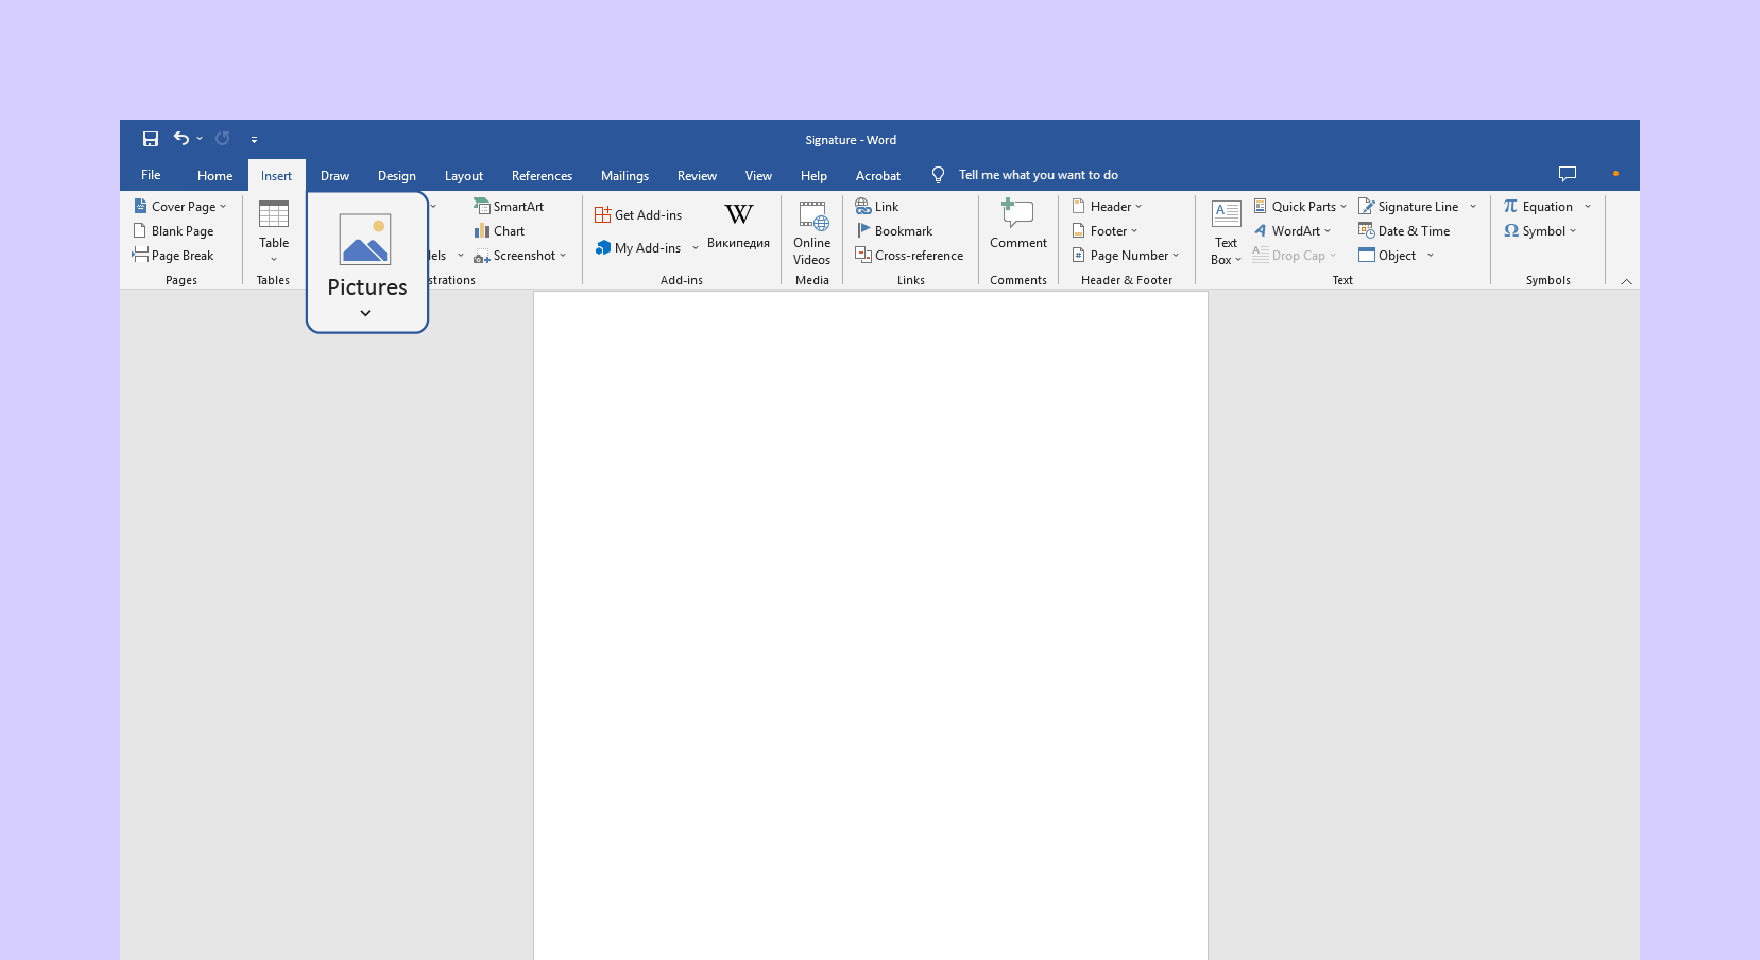
Task: Expand the Equation dropdown arrow
Action: point(1588,206)
